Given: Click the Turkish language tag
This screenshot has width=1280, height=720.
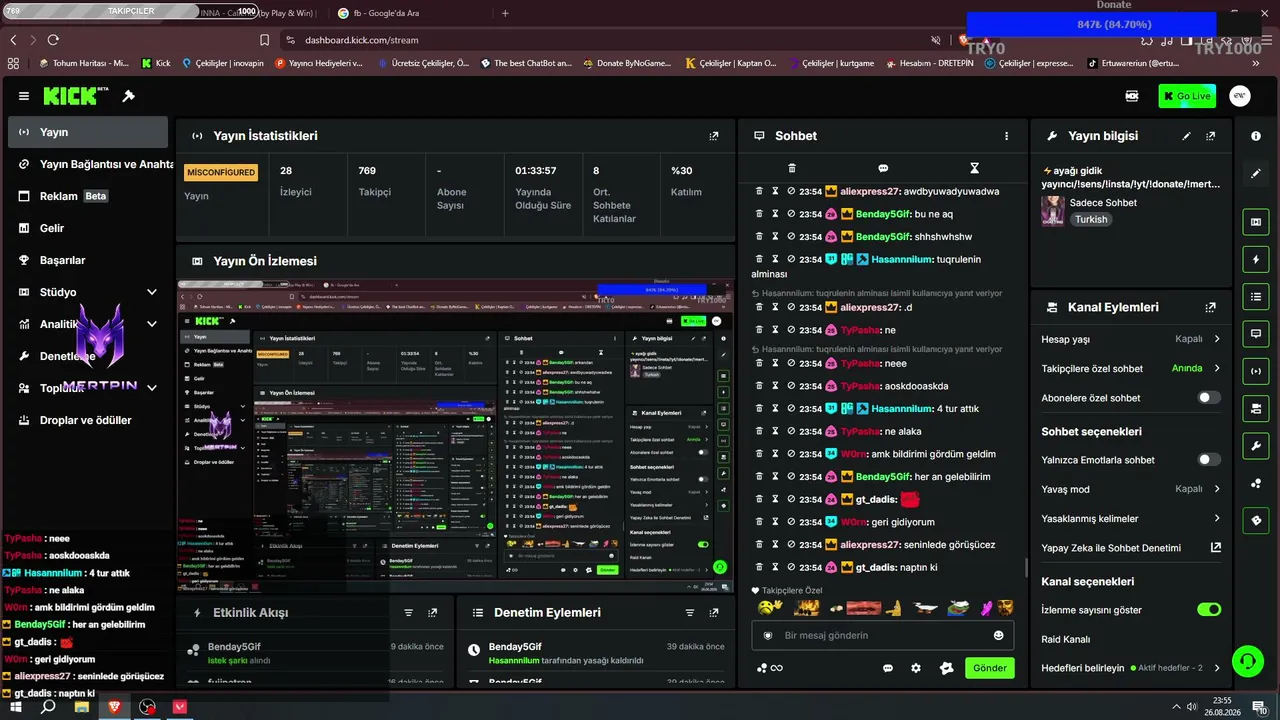Looking at the screenshot, I should click(1091, 219).
